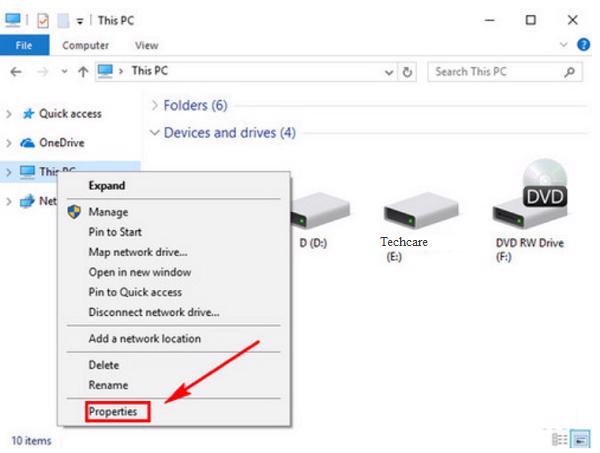
Task: Collapse the Devices and drives group
Action: pyautogui.click(x=154, y=133)
